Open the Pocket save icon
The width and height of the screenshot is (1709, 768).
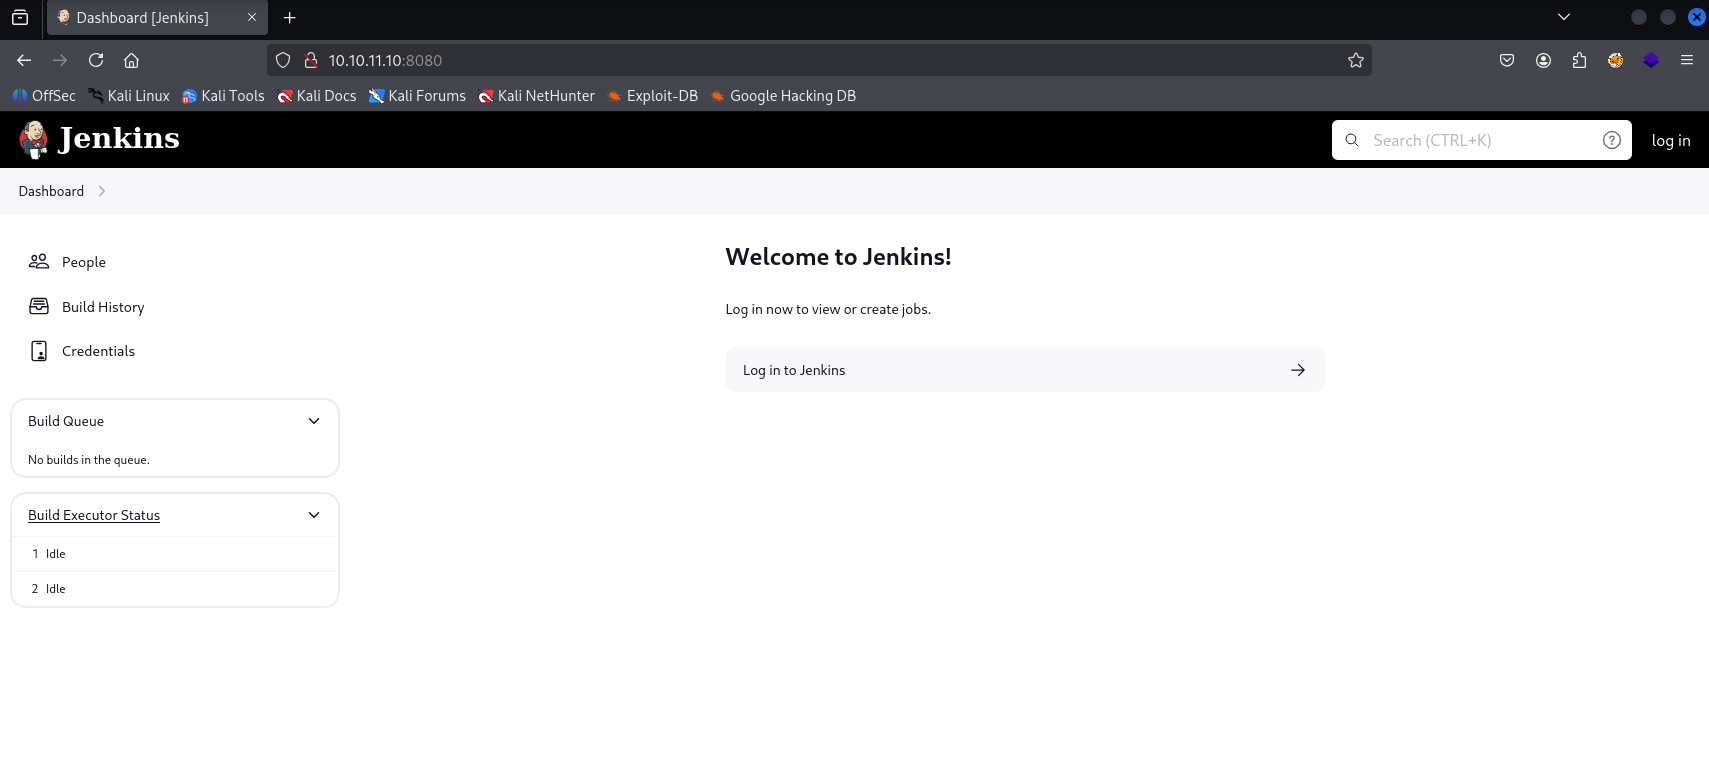[x=1507, y=60]
